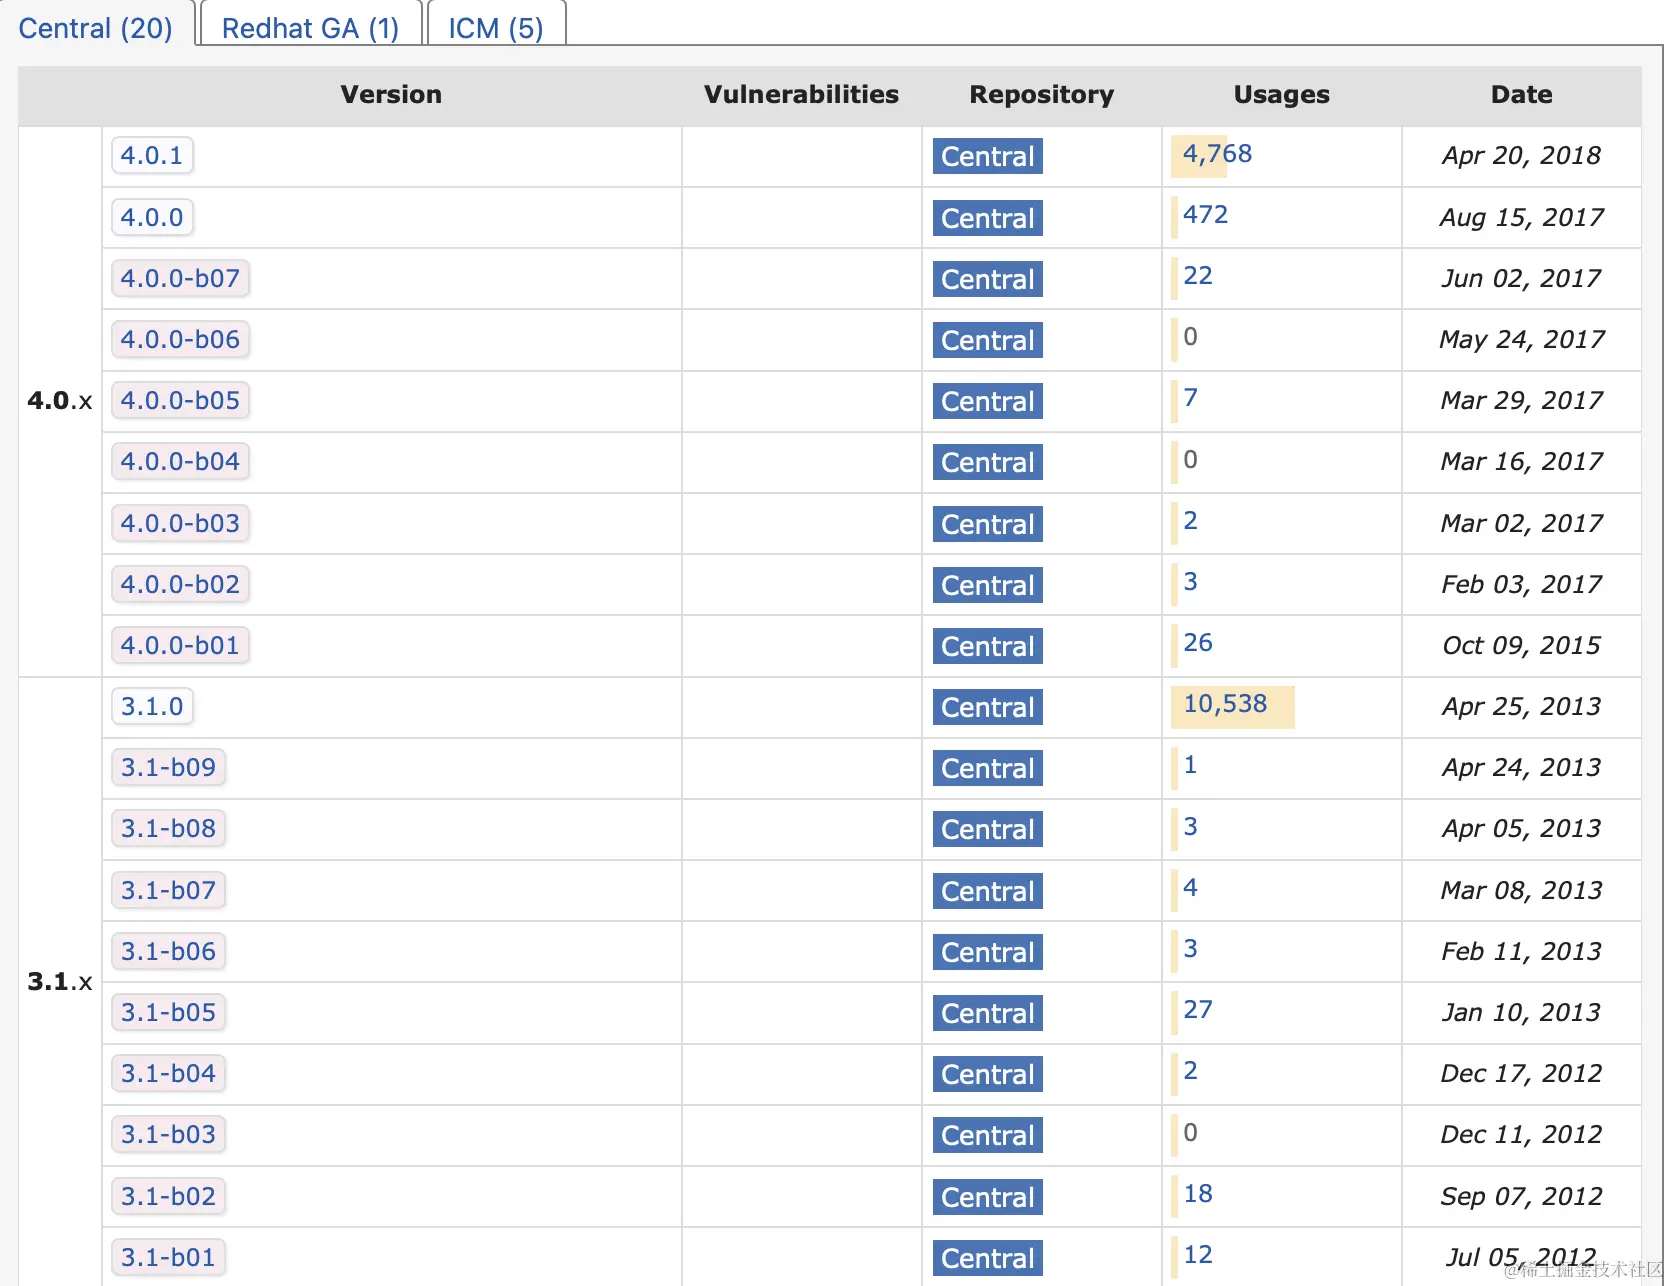Switch to the Redhat GA (1) tab
The height and width of the screenshot is (1286, 1670).
point(310,28)
